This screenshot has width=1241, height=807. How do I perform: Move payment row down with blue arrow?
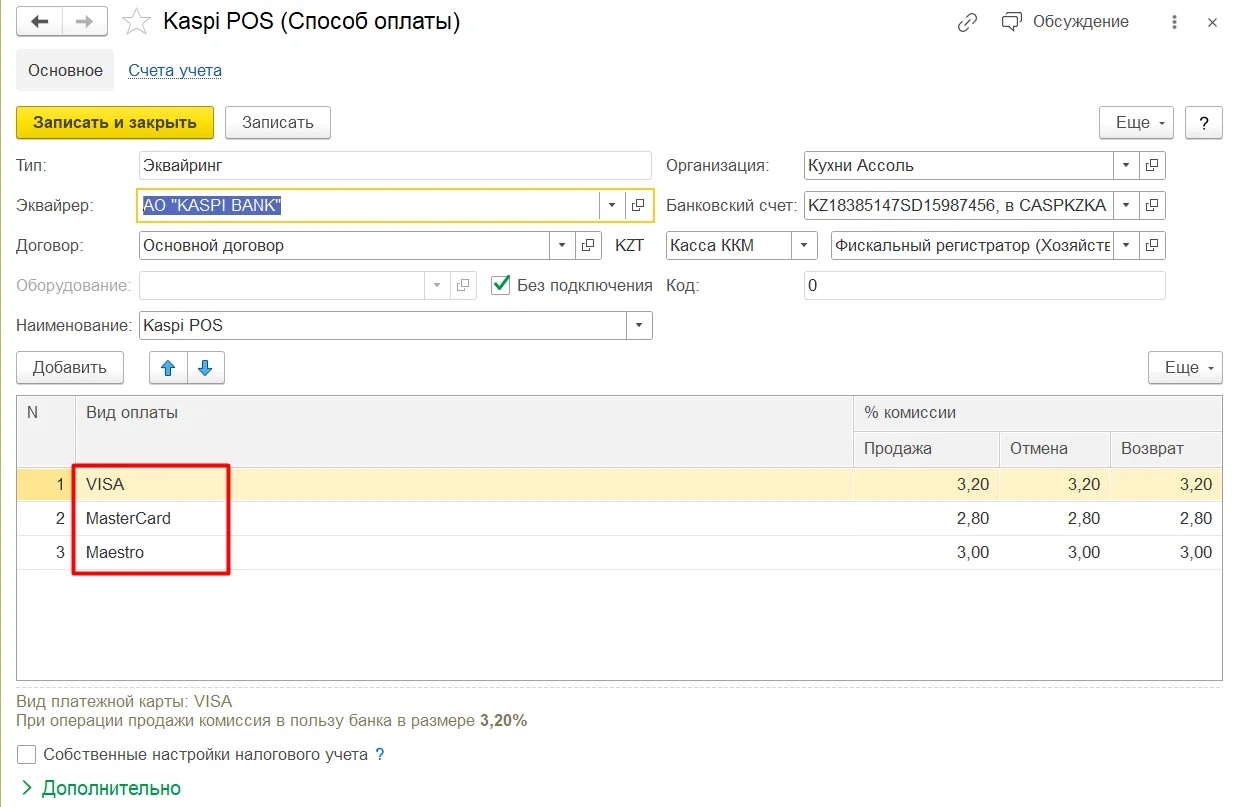tap(206, 368)
